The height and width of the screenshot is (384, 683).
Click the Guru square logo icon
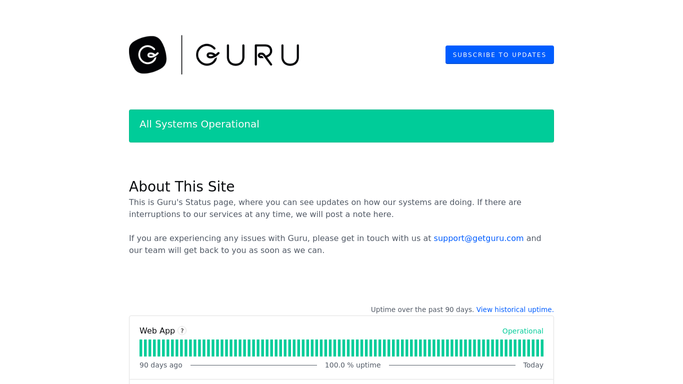[x=148, y=55]
